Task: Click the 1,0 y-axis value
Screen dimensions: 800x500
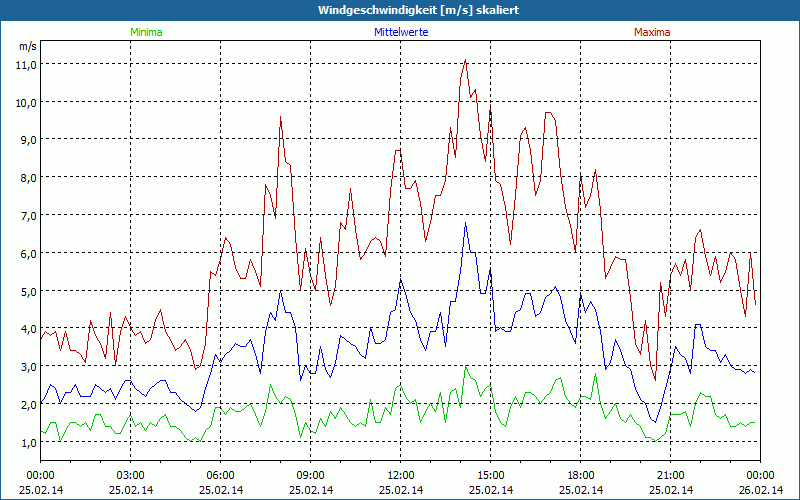Action: 28,443
